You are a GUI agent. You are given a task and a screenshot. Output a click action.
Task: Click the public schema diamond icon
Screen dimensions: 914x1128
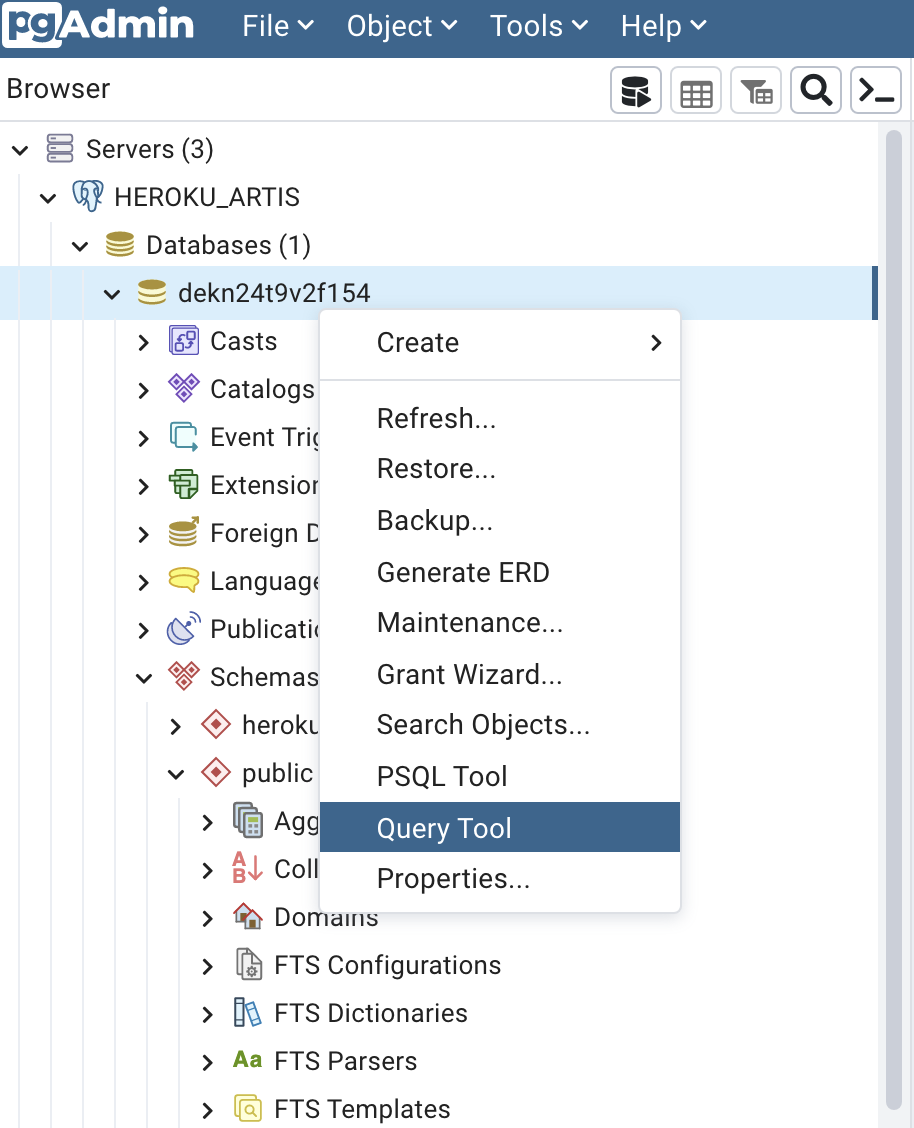tap(216, 773)
